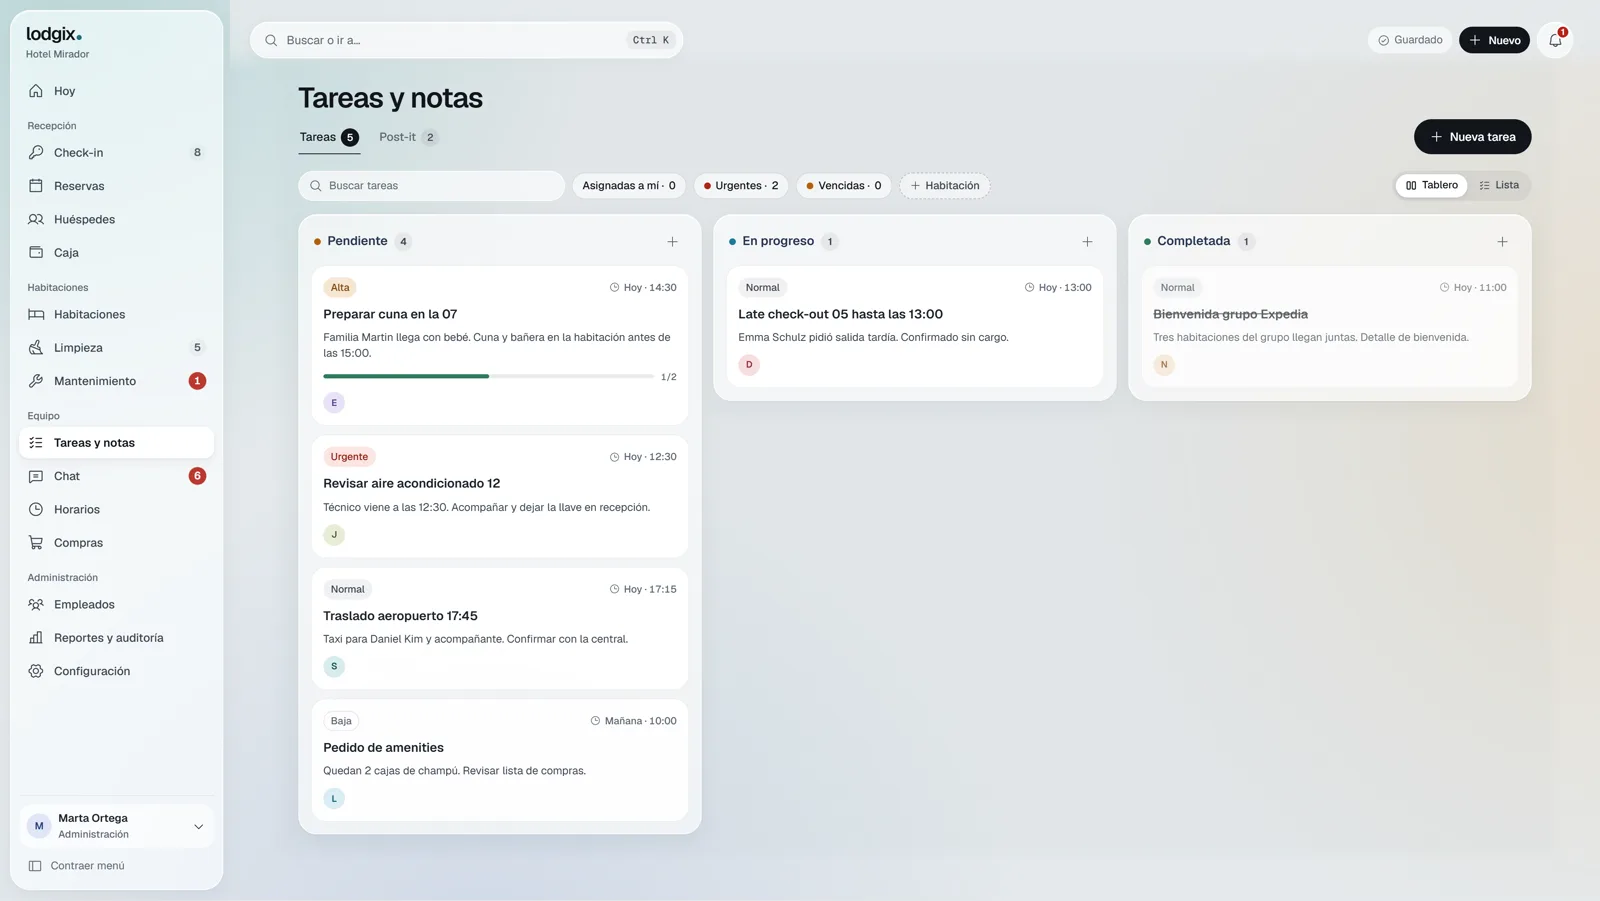Select the Post-it tab

pyautogui.click(x=408, y=137)
